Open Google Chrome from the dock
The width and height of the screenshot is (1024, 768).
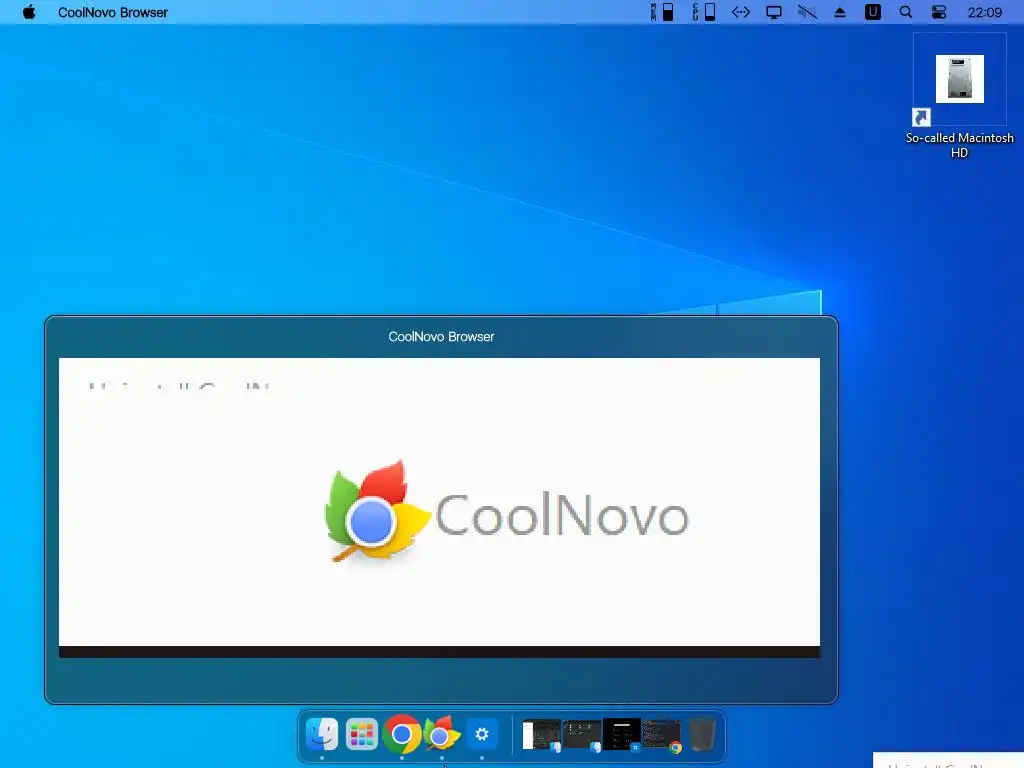[x=402, y=734]
